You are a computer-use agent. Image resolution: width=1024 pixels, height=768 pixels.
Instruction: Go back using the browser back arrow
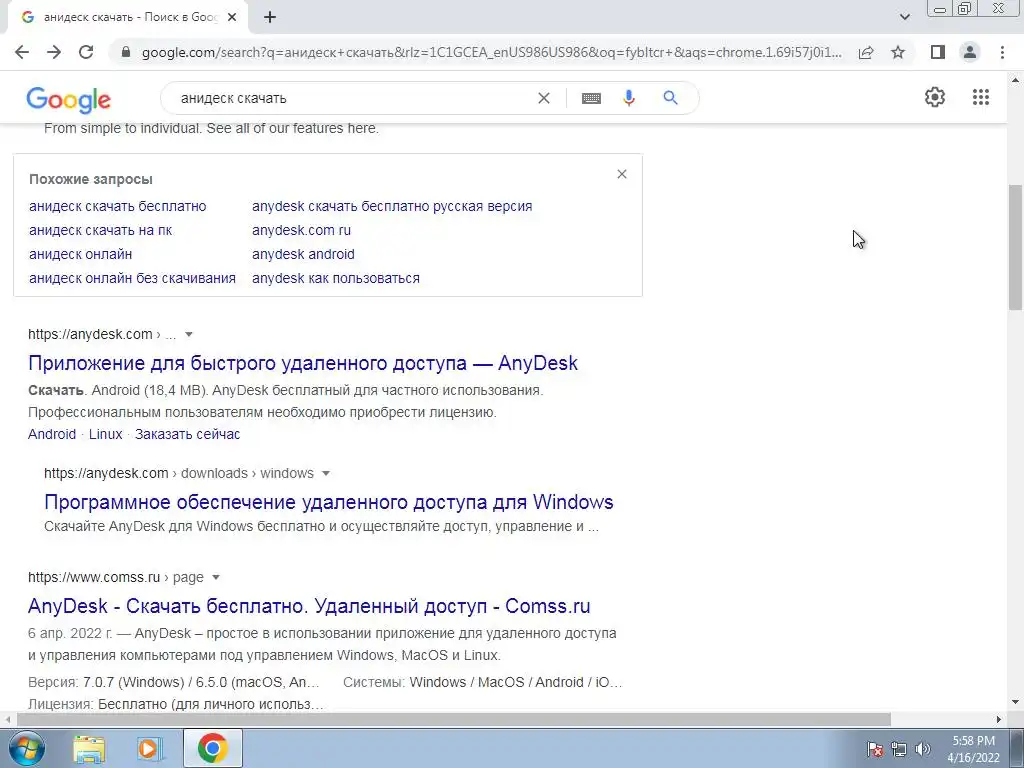22,52
